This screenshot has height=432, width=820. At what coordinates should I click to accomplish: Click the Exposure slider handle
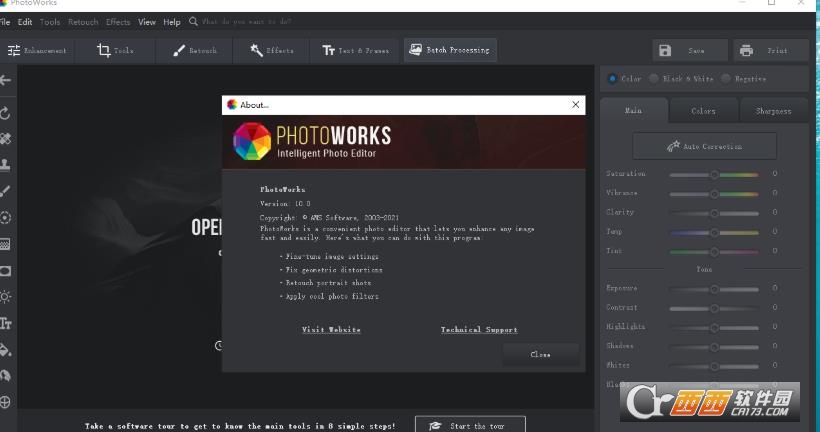pos(714,289)
